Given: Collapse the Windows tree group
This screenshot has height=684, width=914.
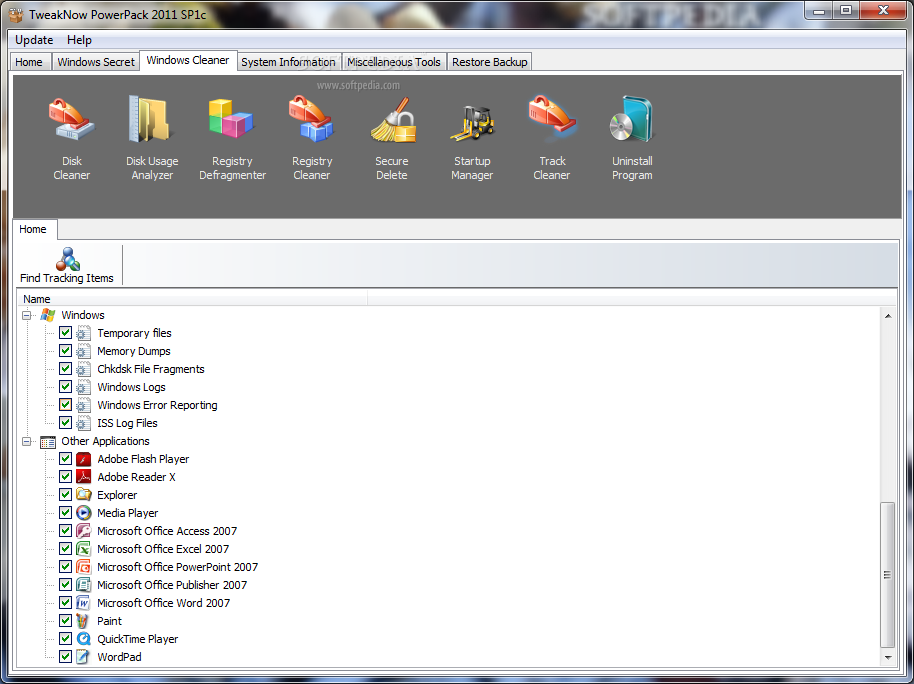Looking at the screenshot, I should (26, 315).
